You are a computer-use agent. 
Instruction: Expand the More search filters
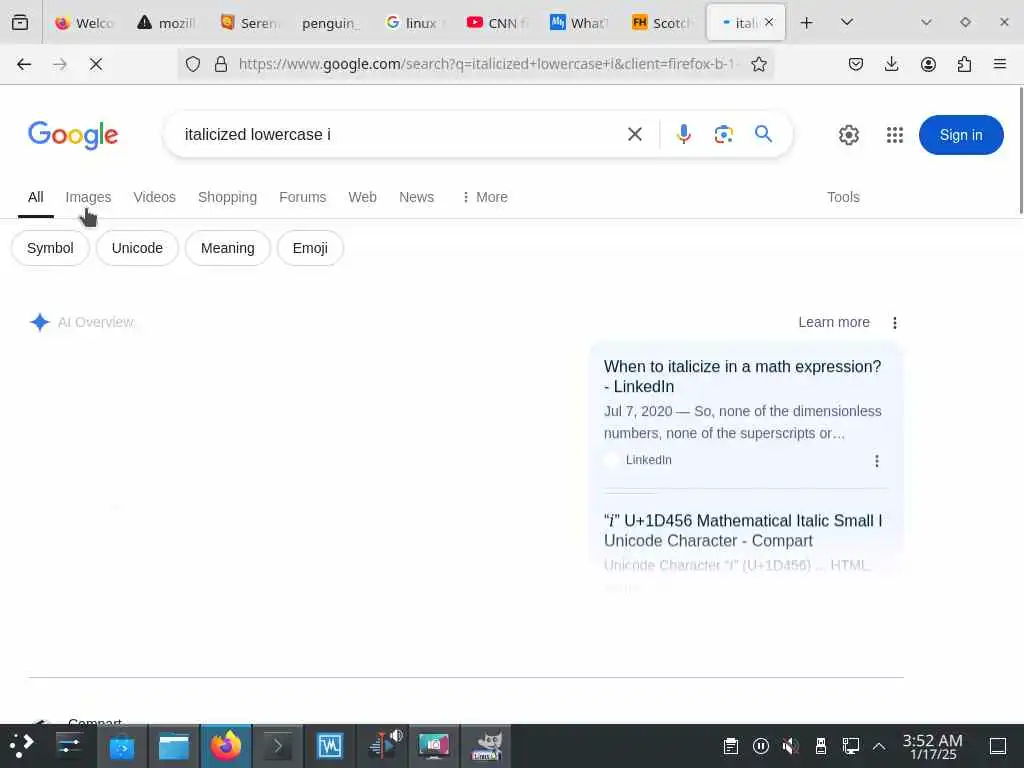point(484,197)
